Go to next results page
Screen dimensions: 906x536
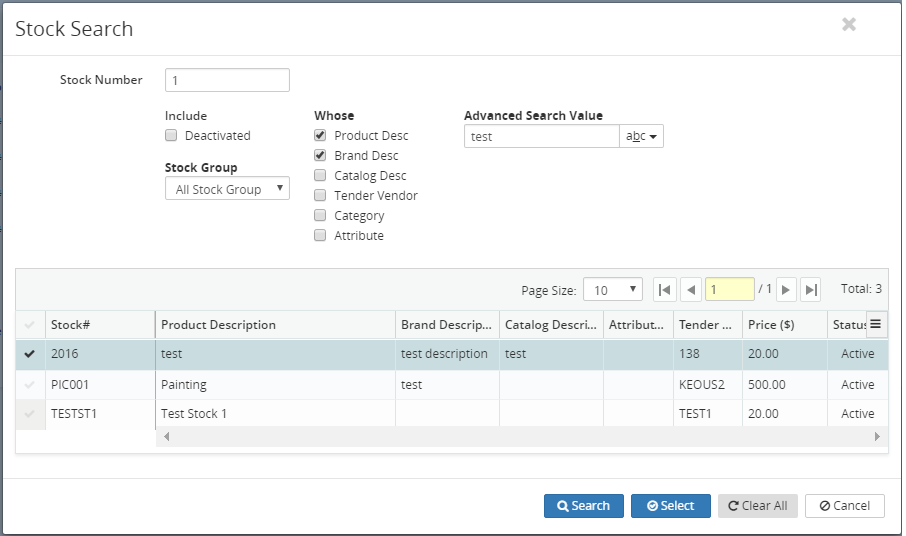786,290
